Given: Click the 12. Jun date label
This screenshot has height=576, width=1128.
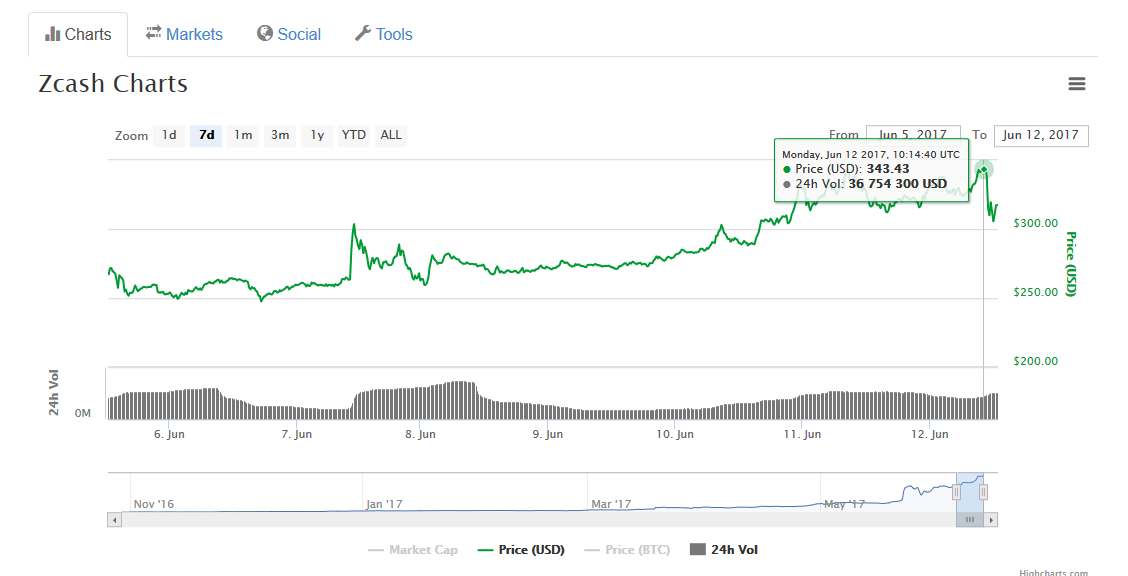Looking at the screenshot, I should tap(929, 434).
